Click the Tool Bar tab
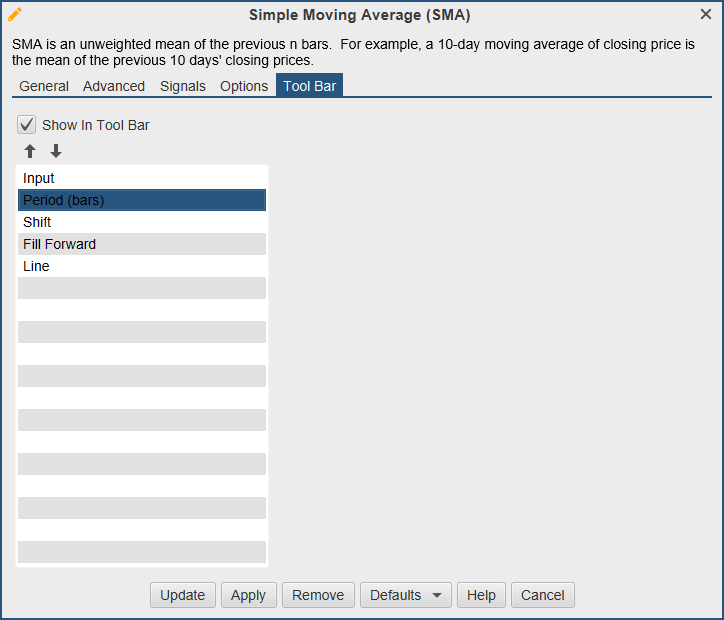This screenshot has height=620, width=724. (310, 86)
